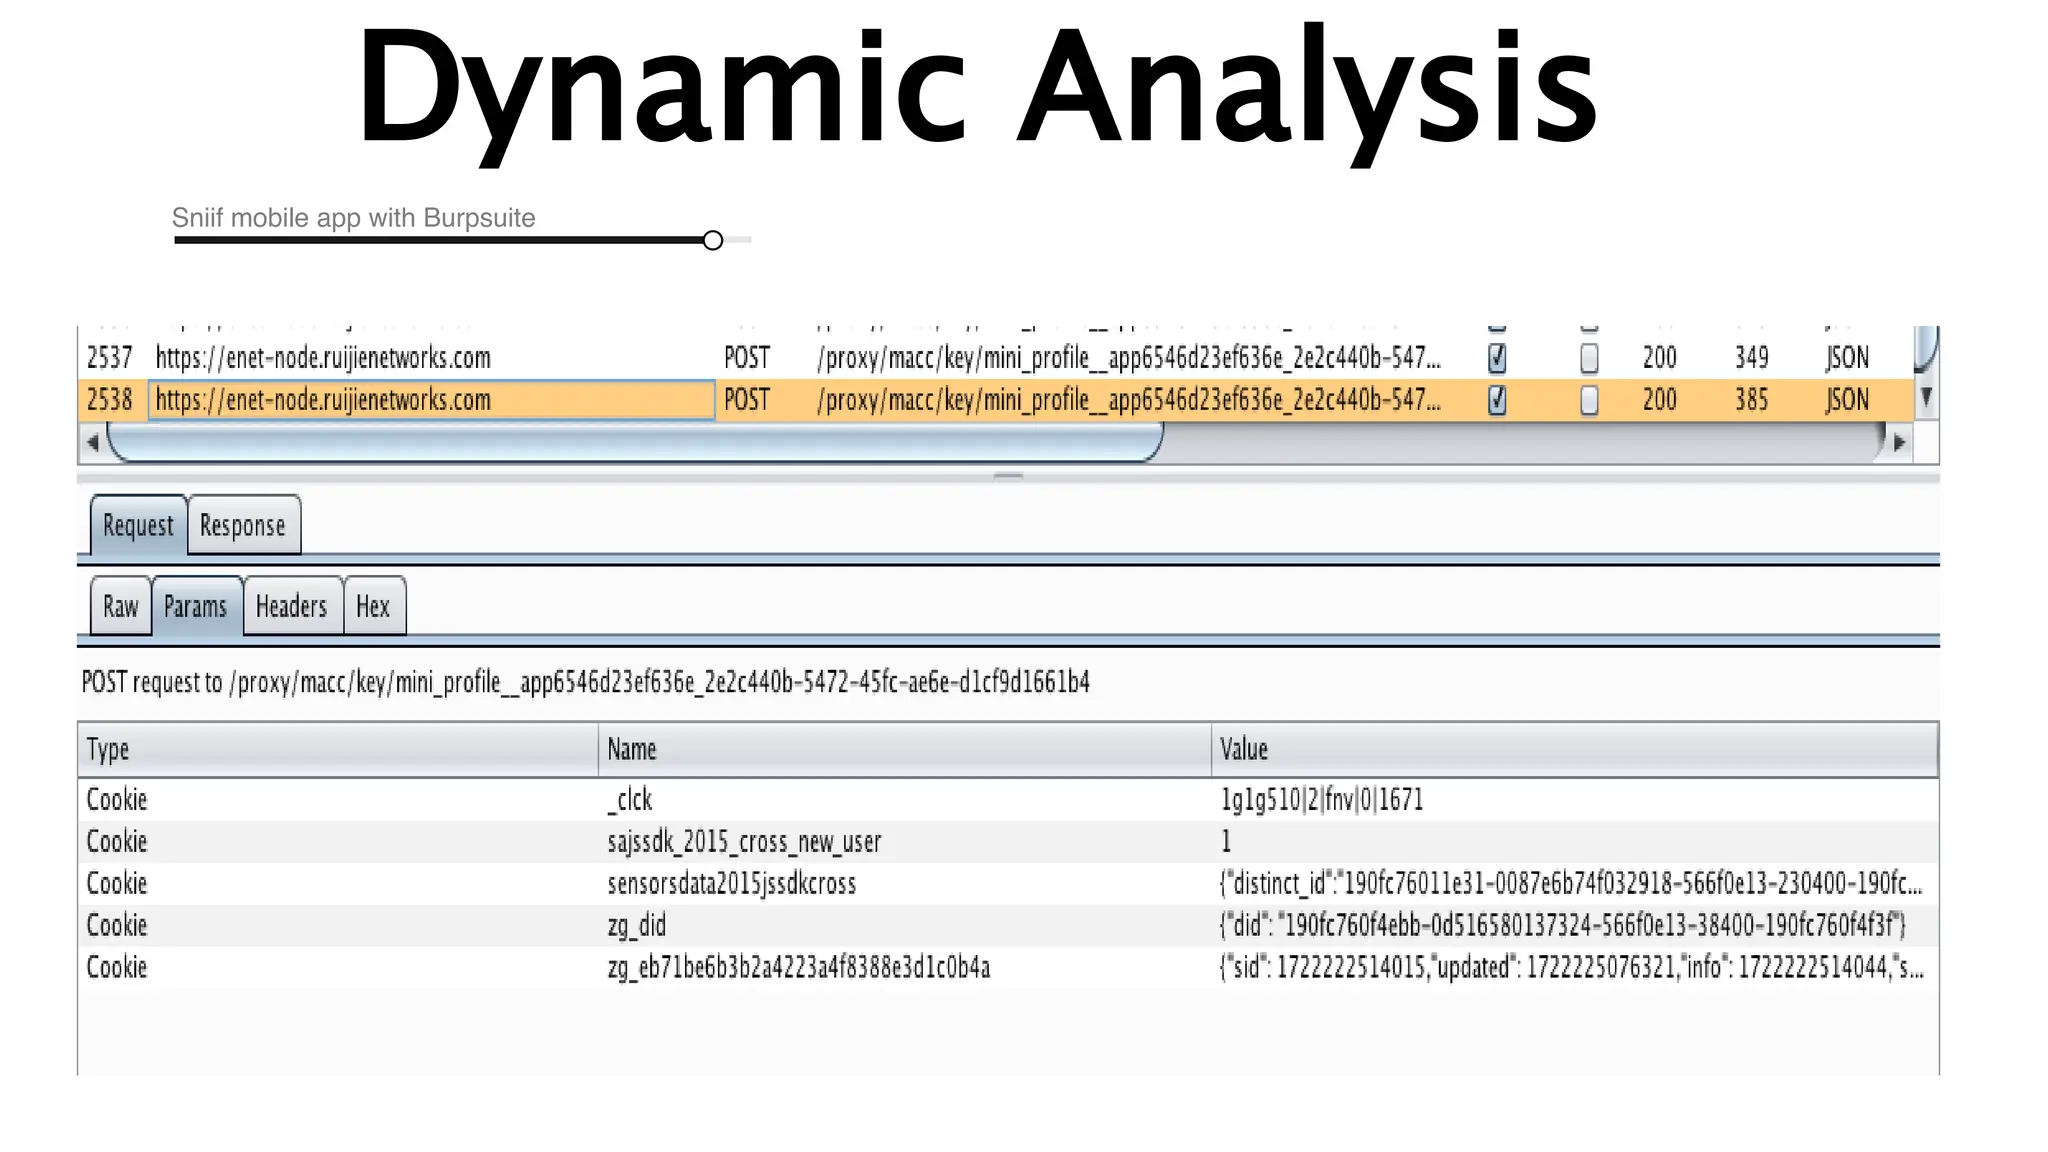Click the host URL cell in row 2537

[323, 358]
